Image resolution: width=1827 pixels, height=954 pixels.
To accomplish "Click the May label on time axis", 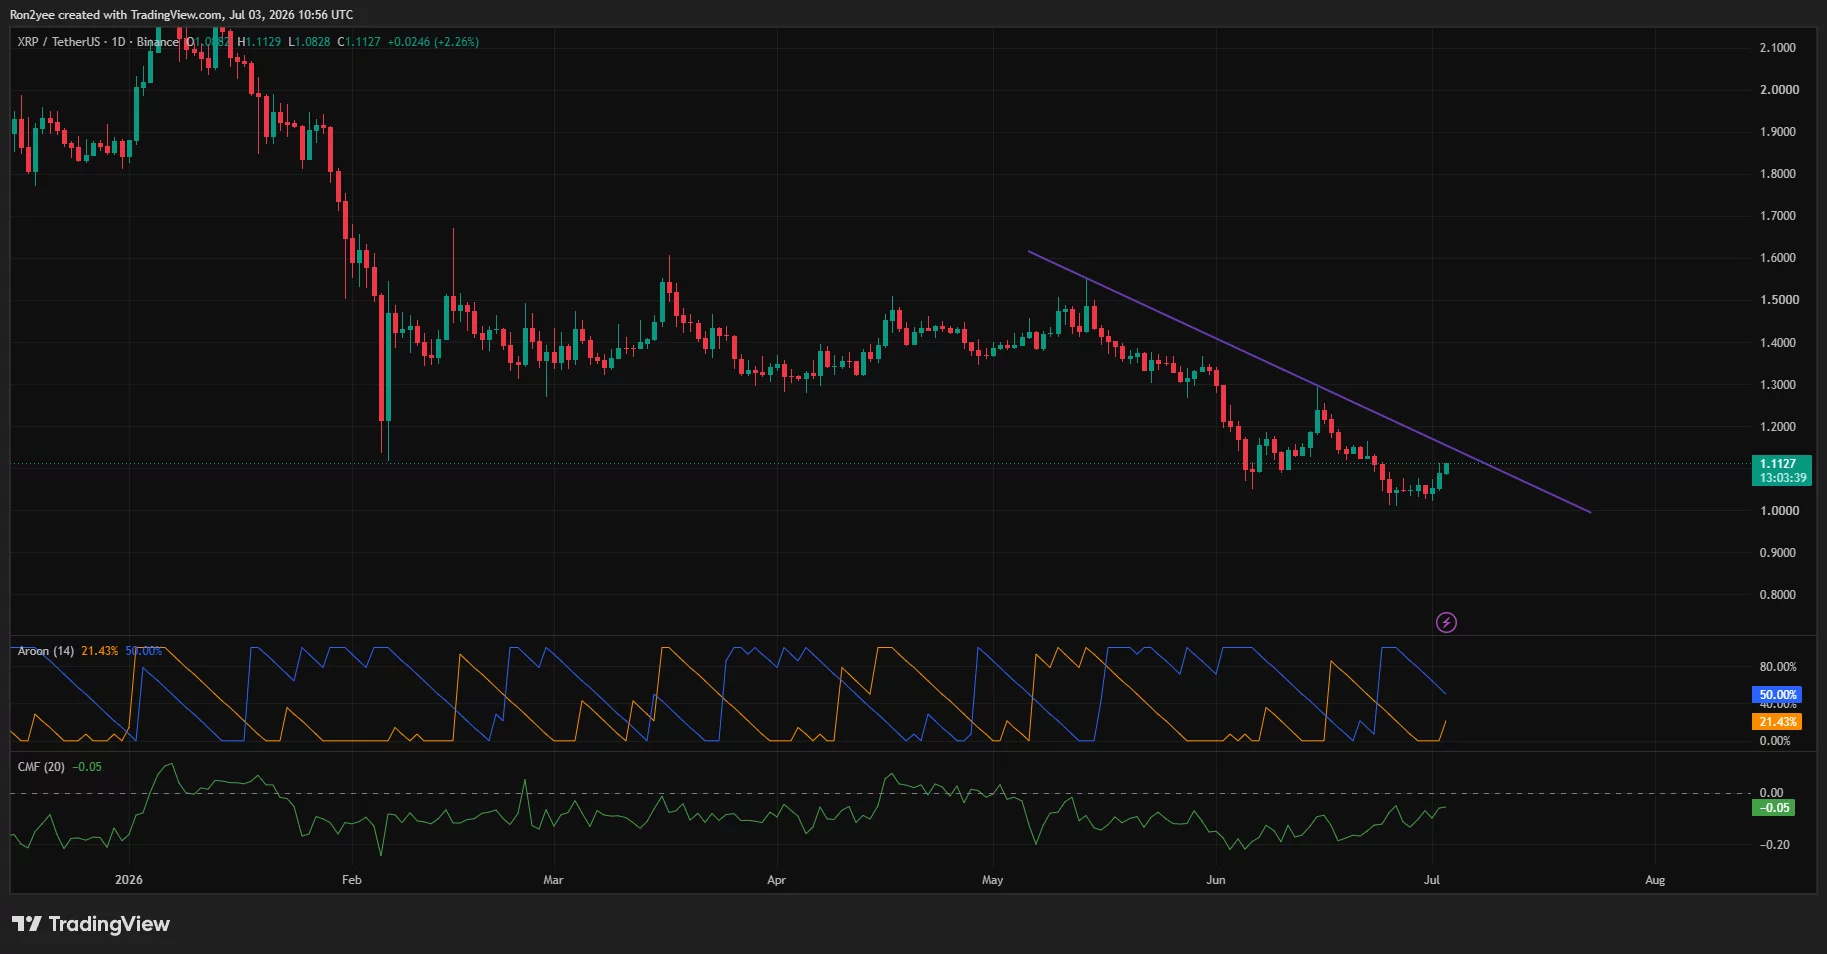I will click(992, 880).
